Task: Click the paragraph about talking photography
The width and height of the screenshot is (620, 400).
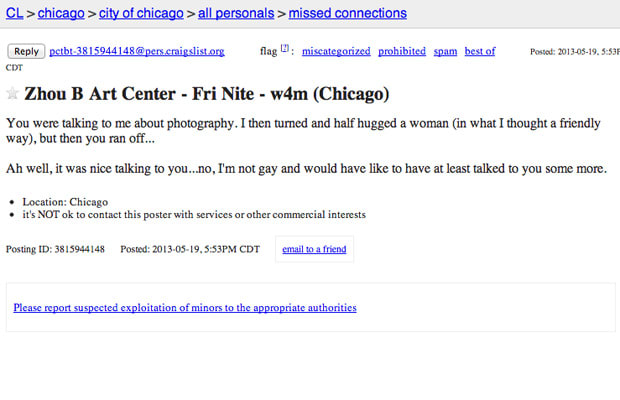Action: click(x=303, y=131)
